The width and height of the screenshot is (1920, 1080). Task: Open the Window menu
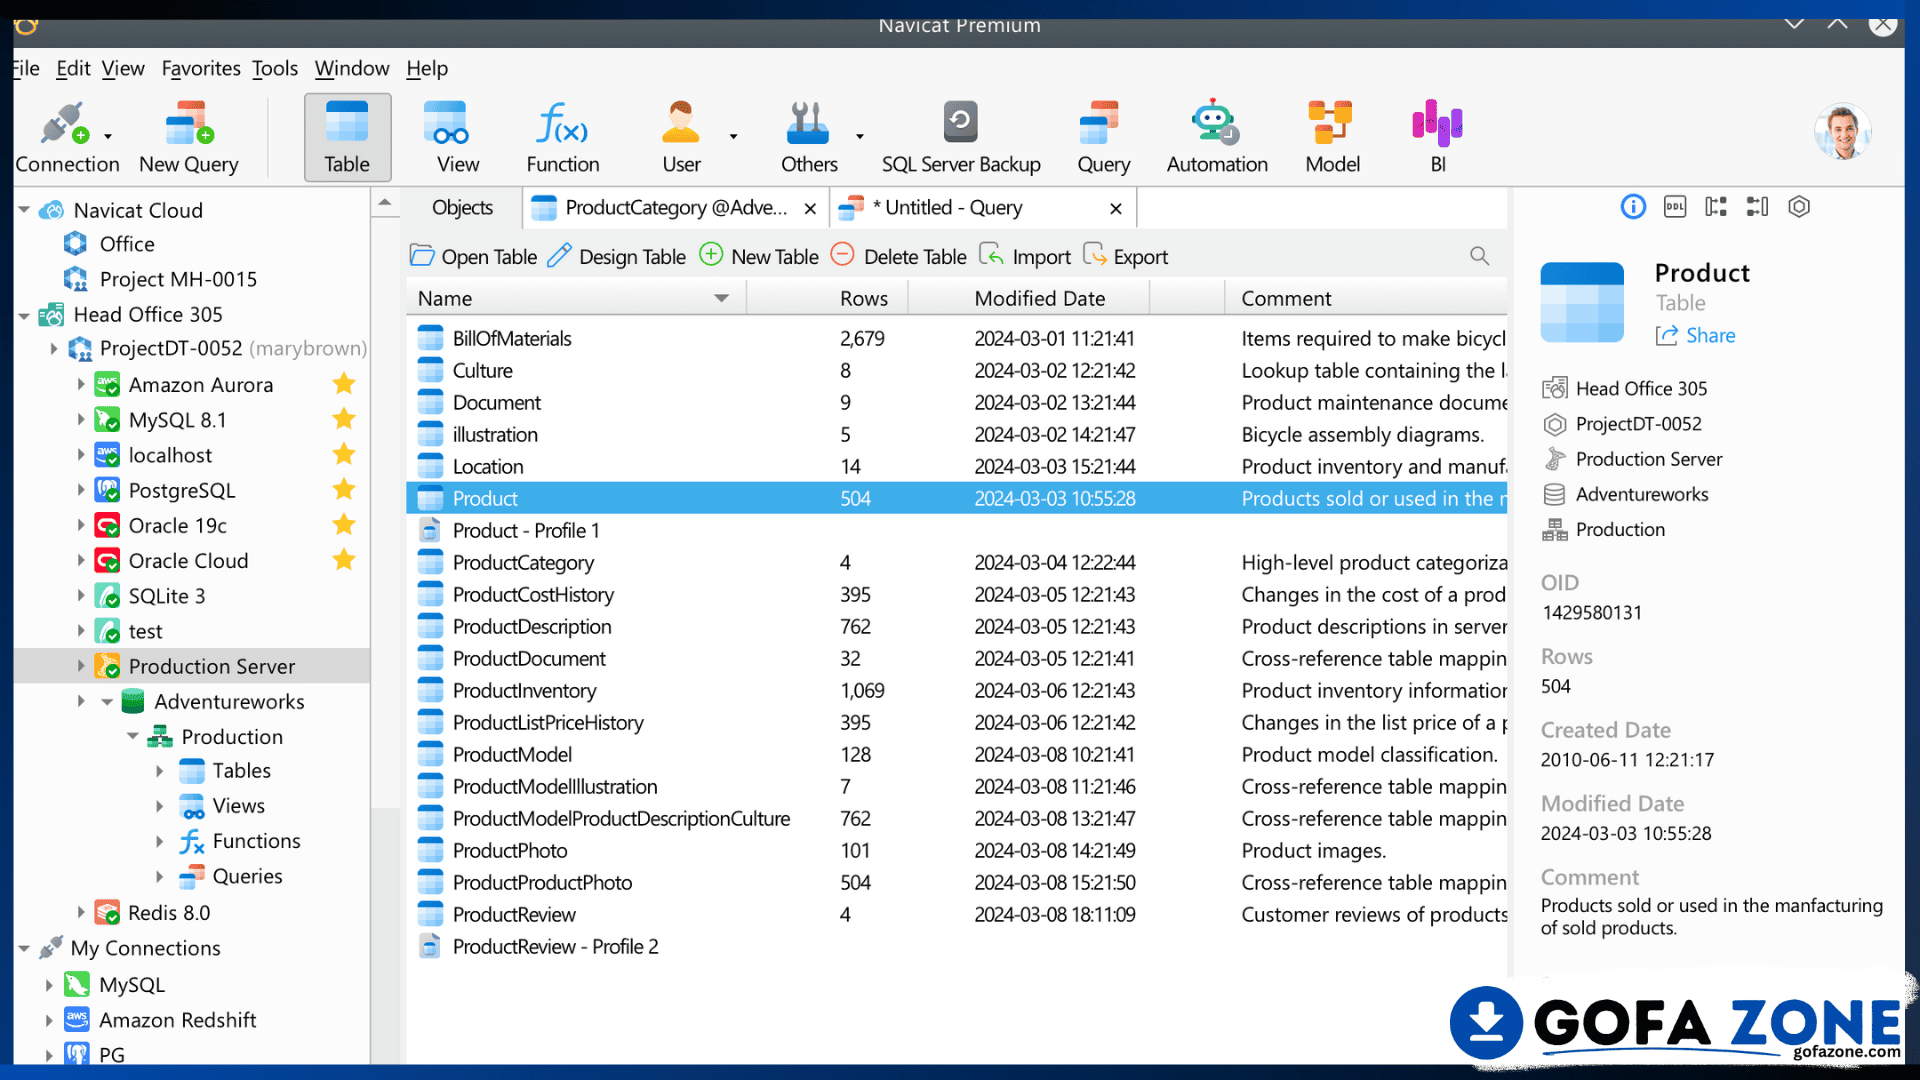(x=352, y=68)
